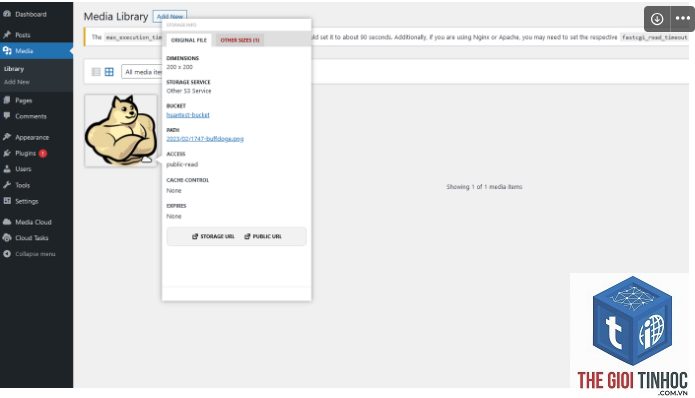The image size is (695, 398).
Task: Click the Media icon in the sidebar
Action: (x=7, y=51)
